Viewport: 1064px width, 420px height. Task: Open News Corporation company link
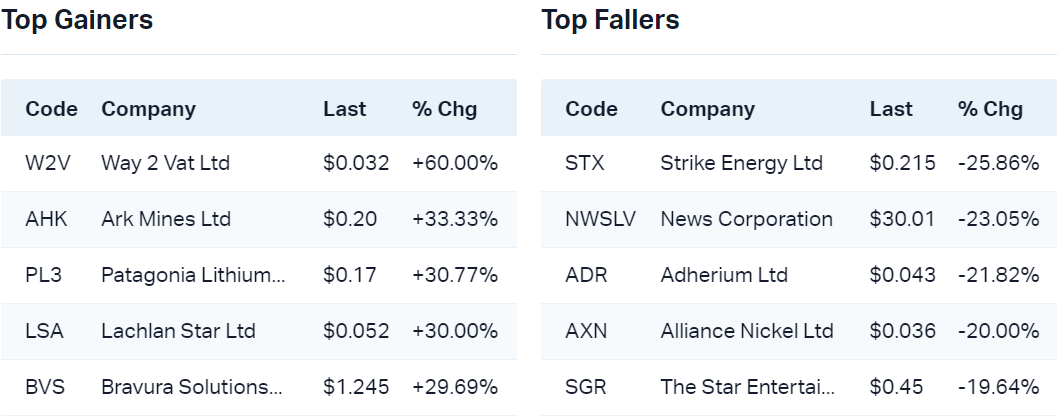746,218
